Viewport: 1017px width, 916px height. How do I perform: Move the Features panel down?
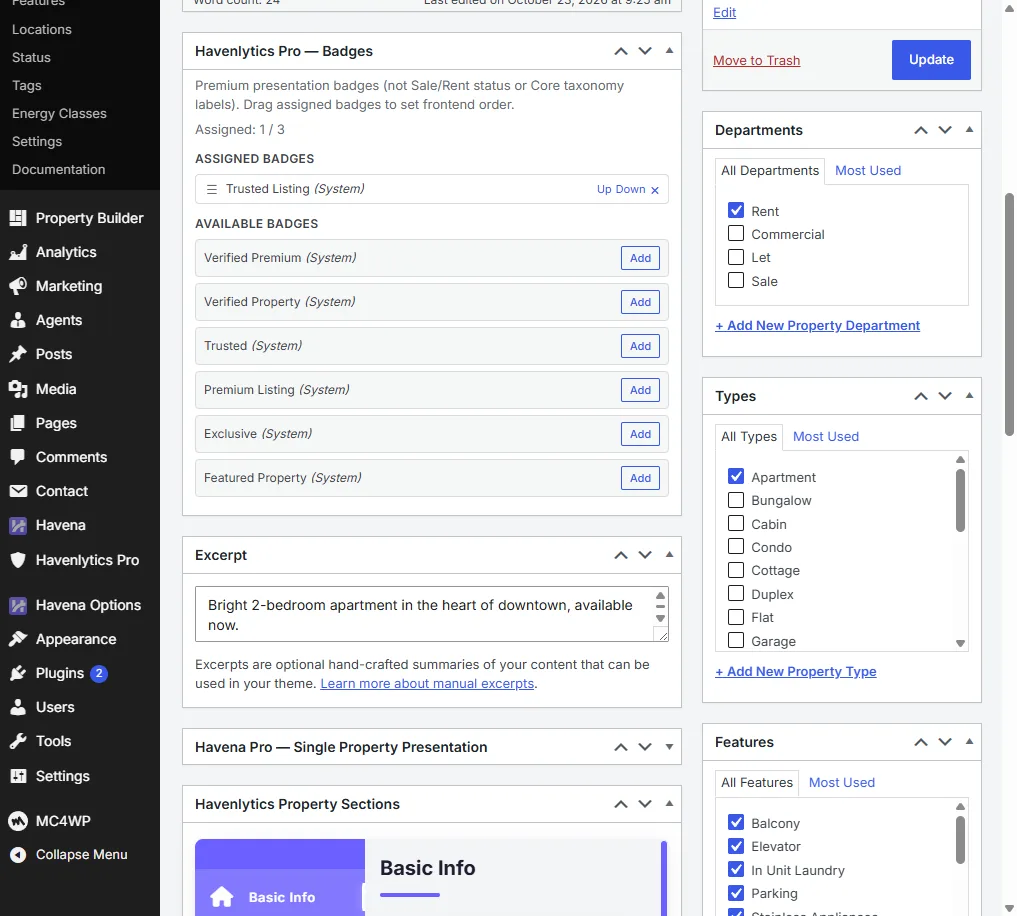pyautogui.click(x=945, y=741)
